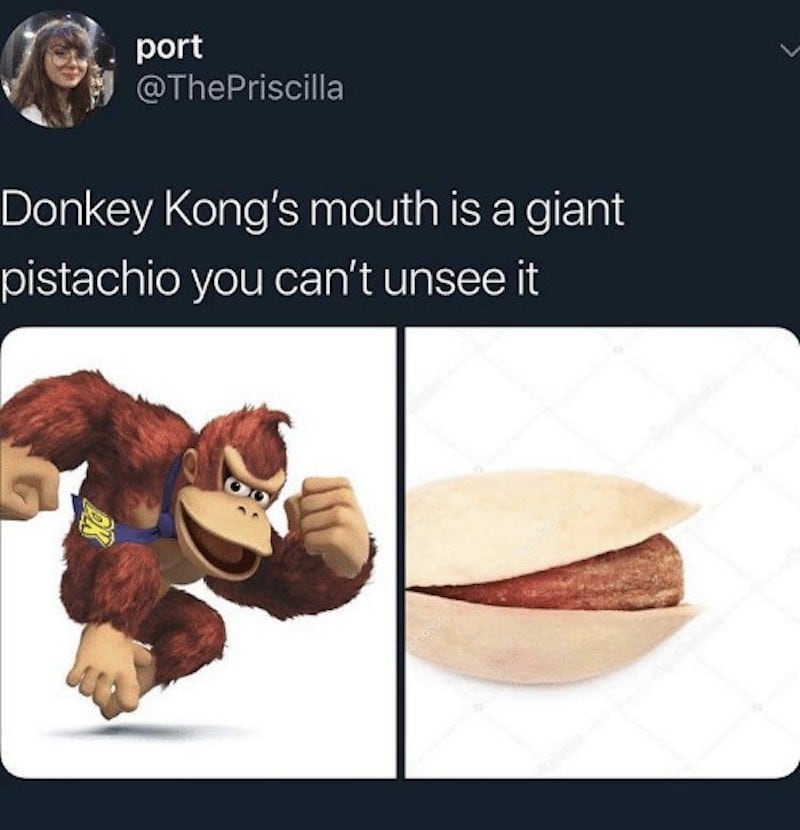Open the pistachio image attachment
The height and width of the screenshot is (830, 800).
pos(602,553)
